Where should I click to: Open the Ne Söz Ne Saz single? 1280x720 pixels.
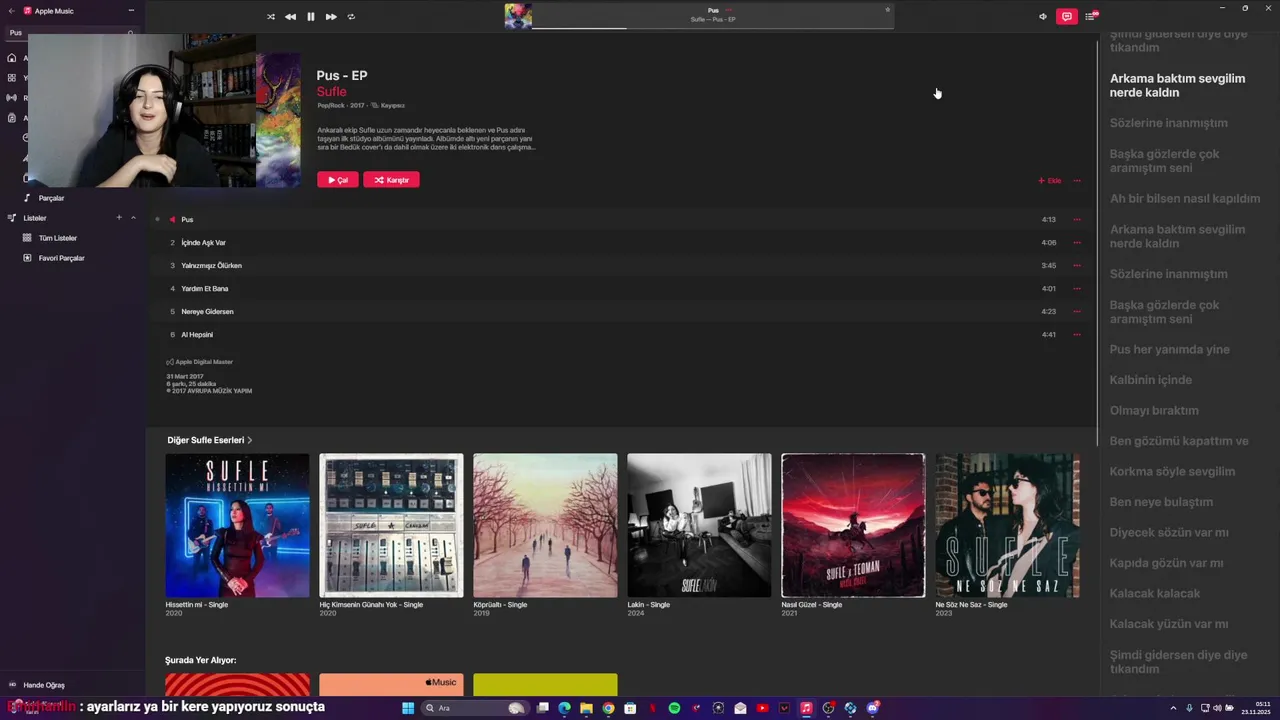tap(1007, 526)
